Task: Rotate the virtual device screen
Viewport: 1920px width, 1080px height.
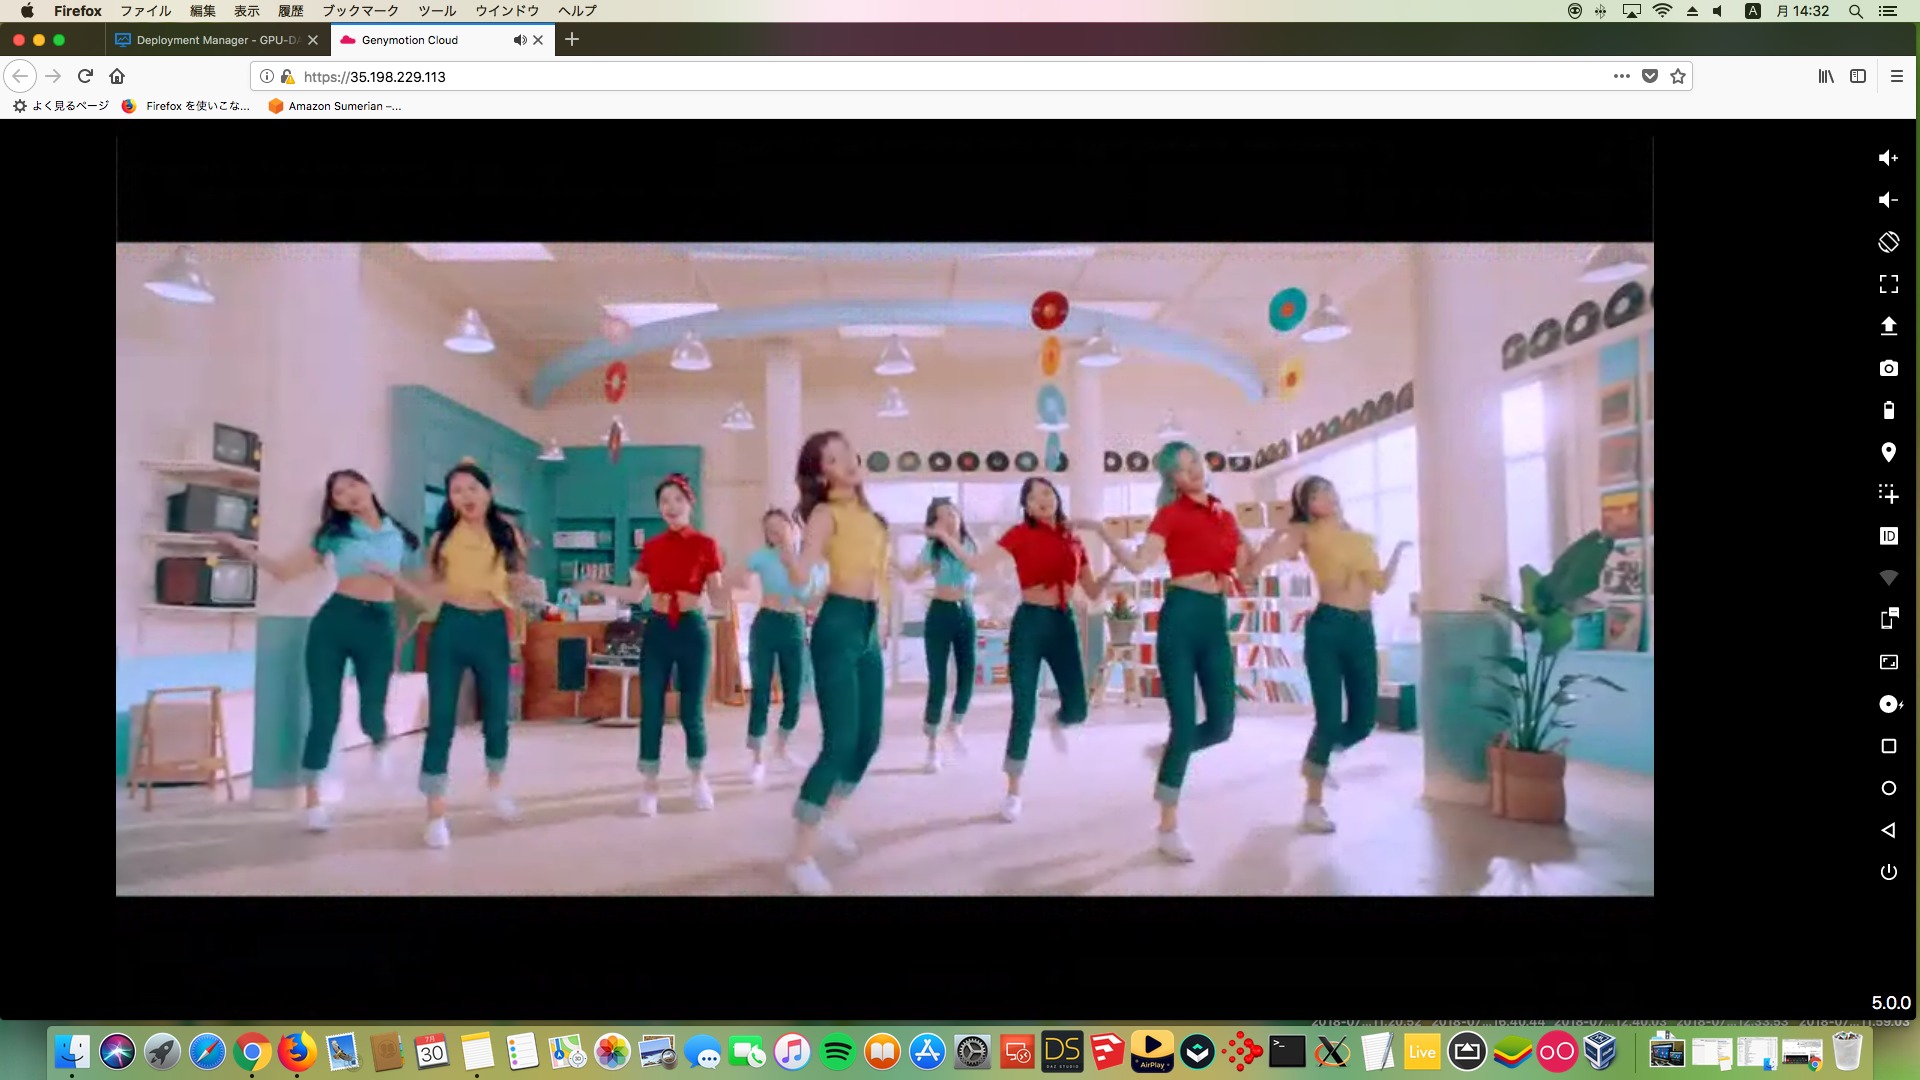Action: point(1888,242)
